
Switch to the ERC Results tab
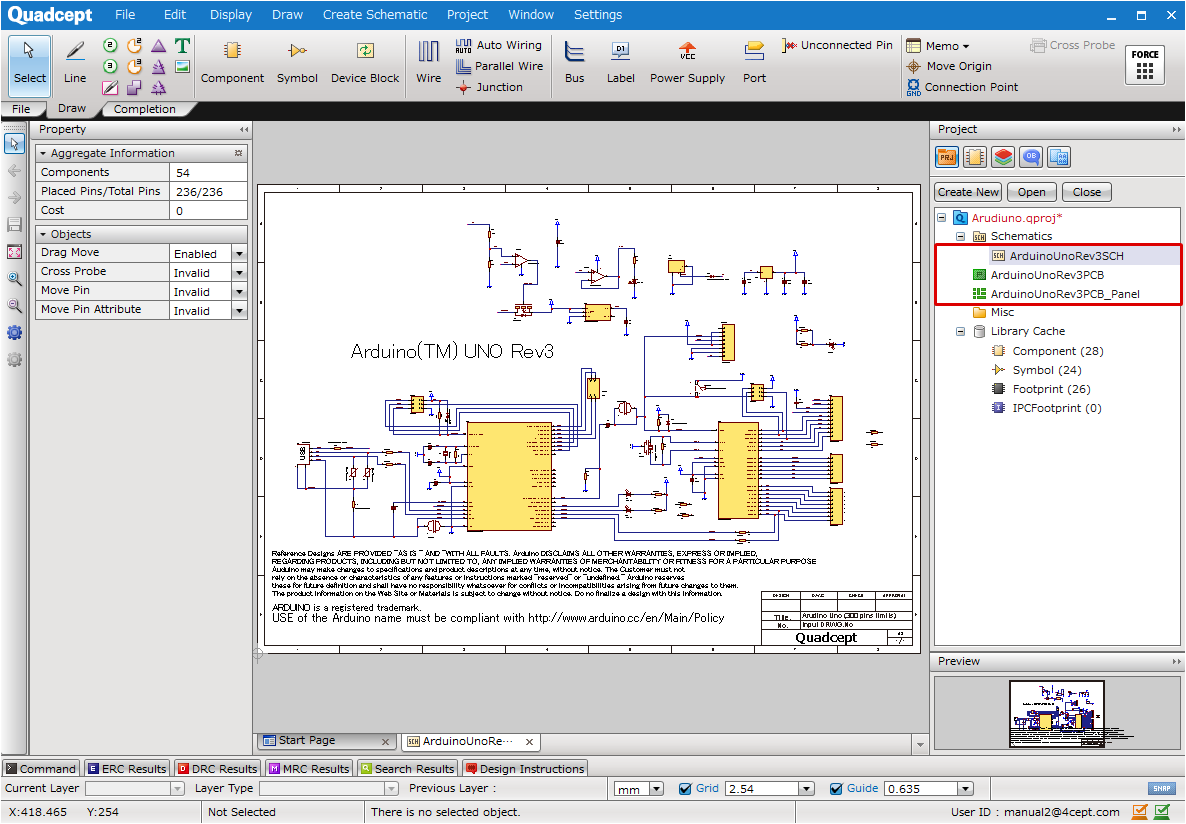pyautogui.click(x=127, y=769)
